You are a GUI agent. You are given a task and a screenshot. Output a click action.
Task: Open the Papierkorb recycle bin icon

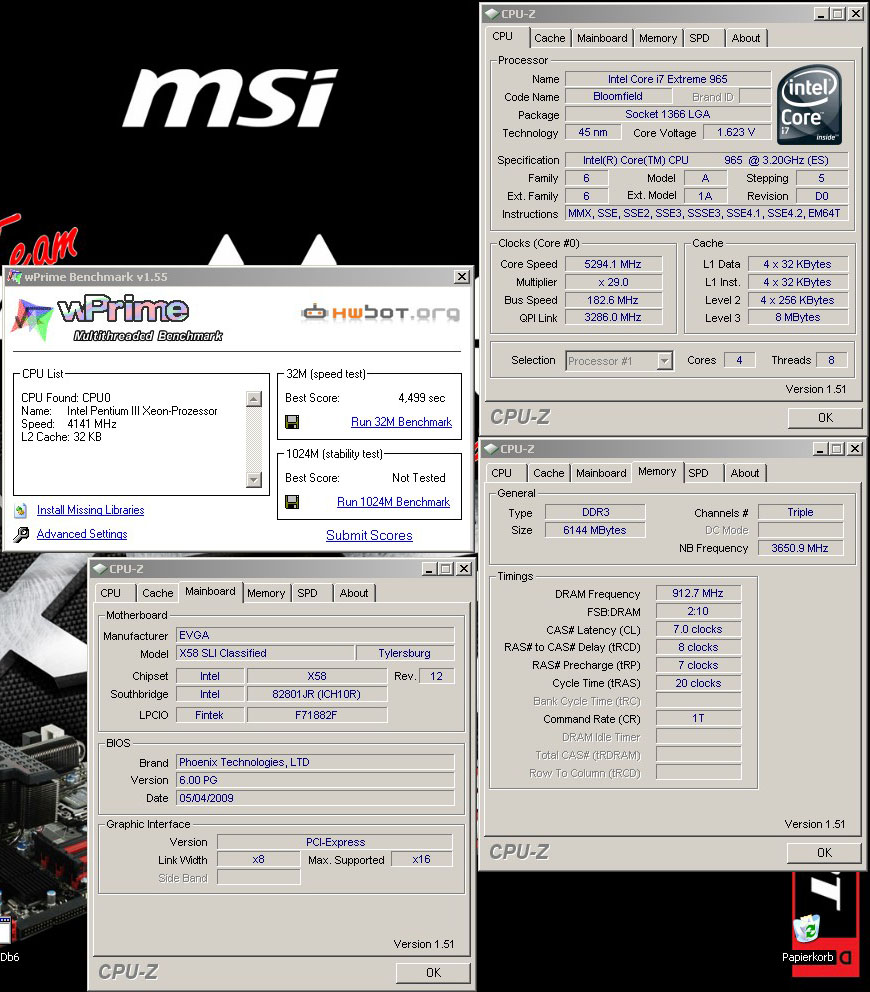pos(807,930)
